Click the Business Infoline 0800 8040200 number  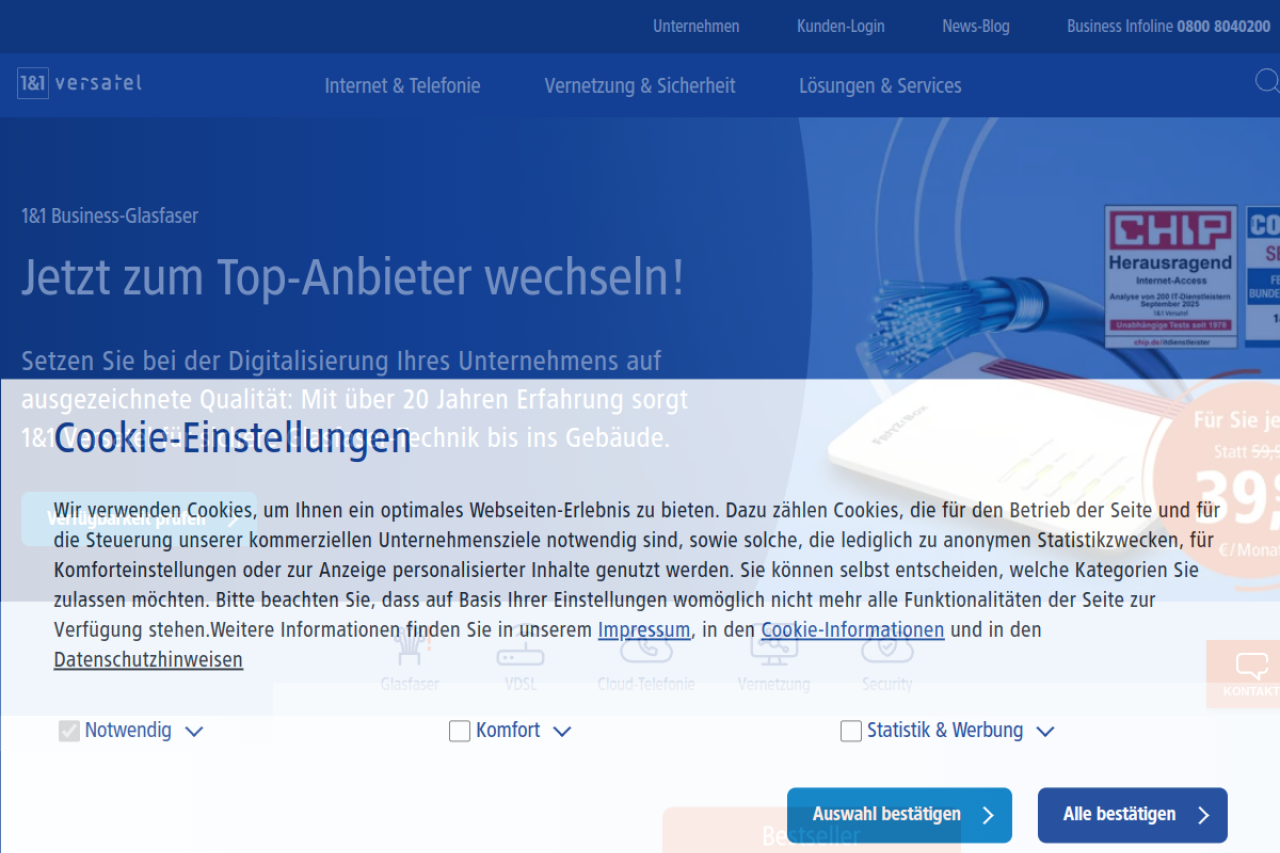coord(1169,26)
